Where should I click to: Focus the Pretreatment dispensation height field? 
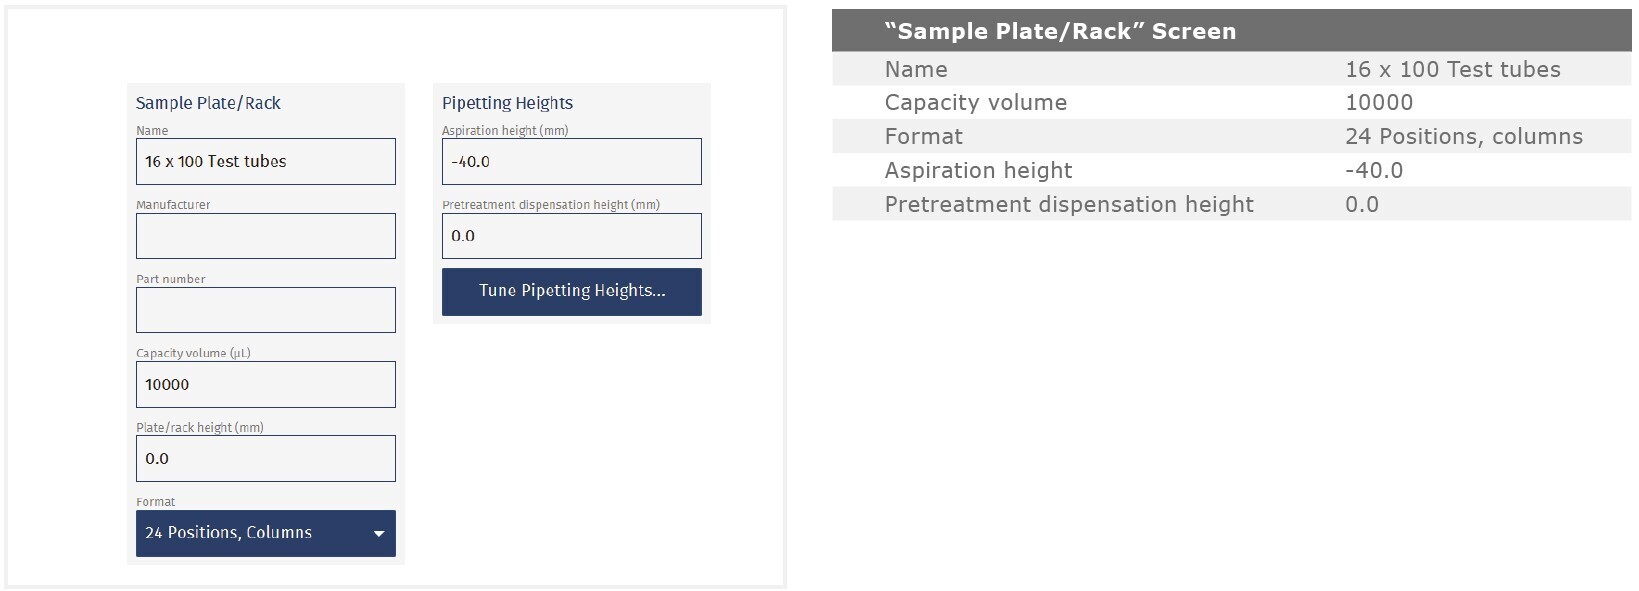pos(571,236)
